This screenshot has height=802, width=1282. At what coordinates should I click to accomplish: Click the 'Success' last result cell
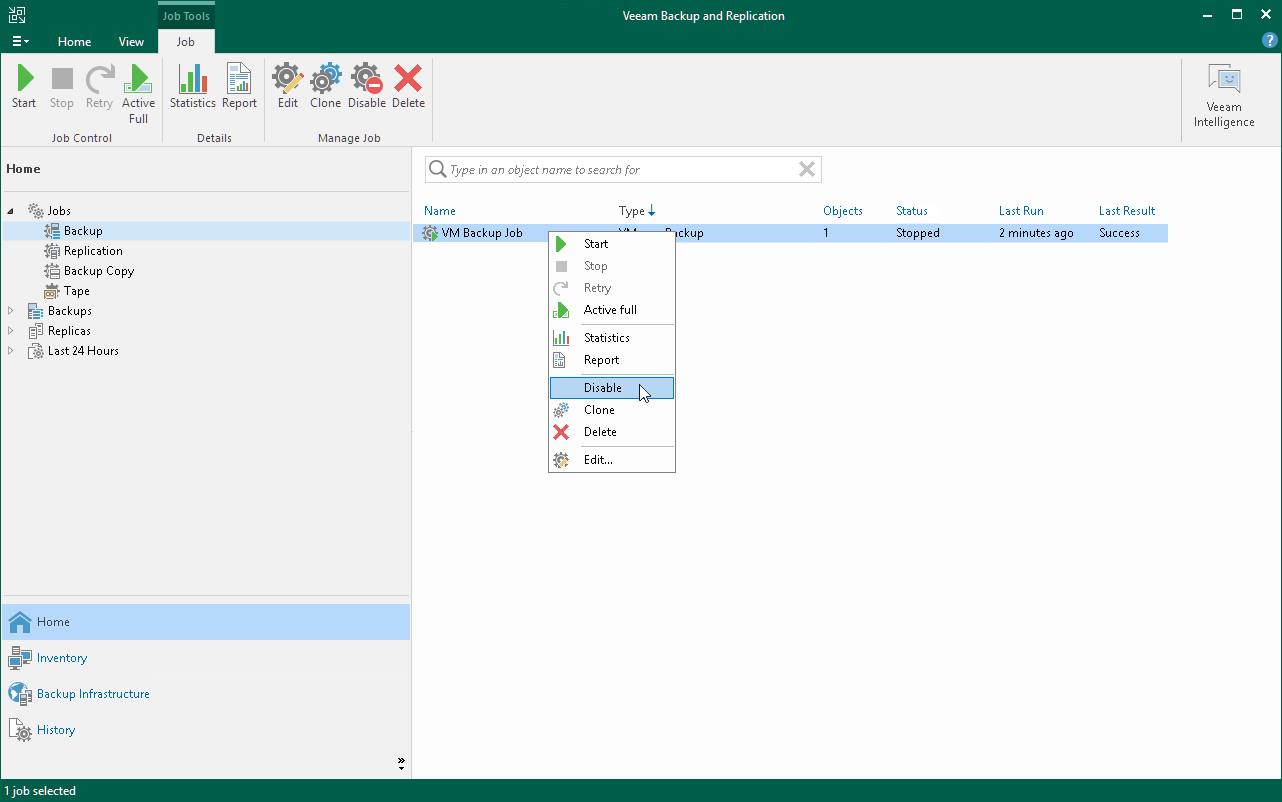click(x=1119, y=233)
